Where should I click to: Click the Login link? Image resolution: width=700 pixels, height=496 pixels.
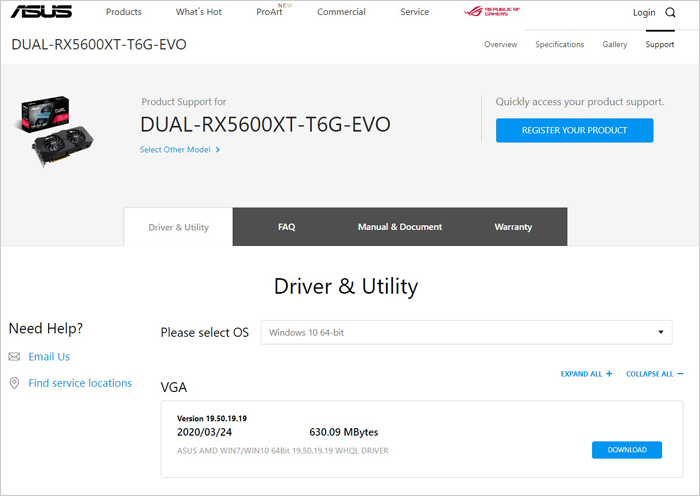(644, 13)
